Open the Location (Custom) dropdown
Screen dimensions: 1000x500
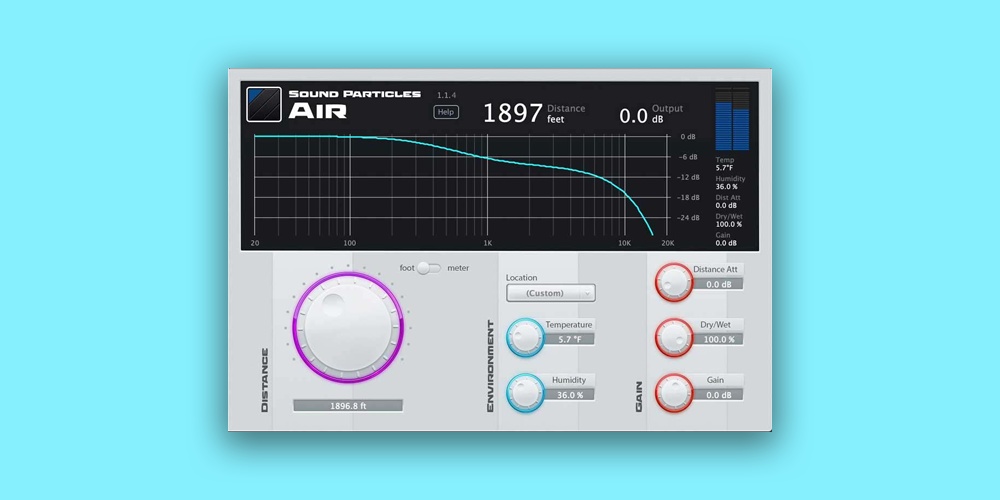click(x=550, y=293)
